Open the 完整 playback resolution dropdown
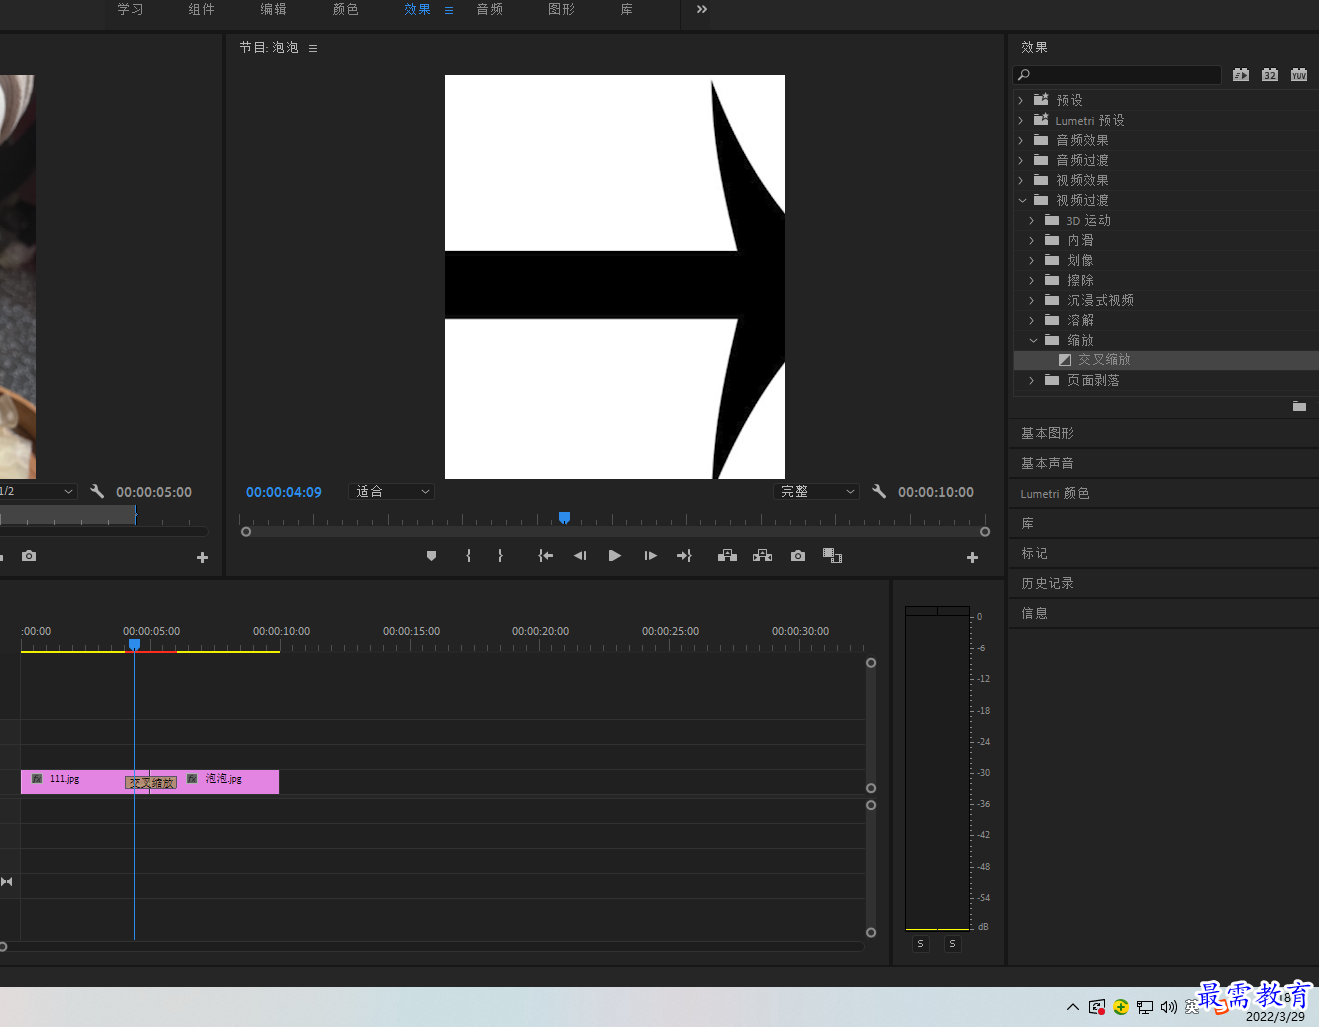Screen dimensions: 1319x1027 (x=817, y=491)
